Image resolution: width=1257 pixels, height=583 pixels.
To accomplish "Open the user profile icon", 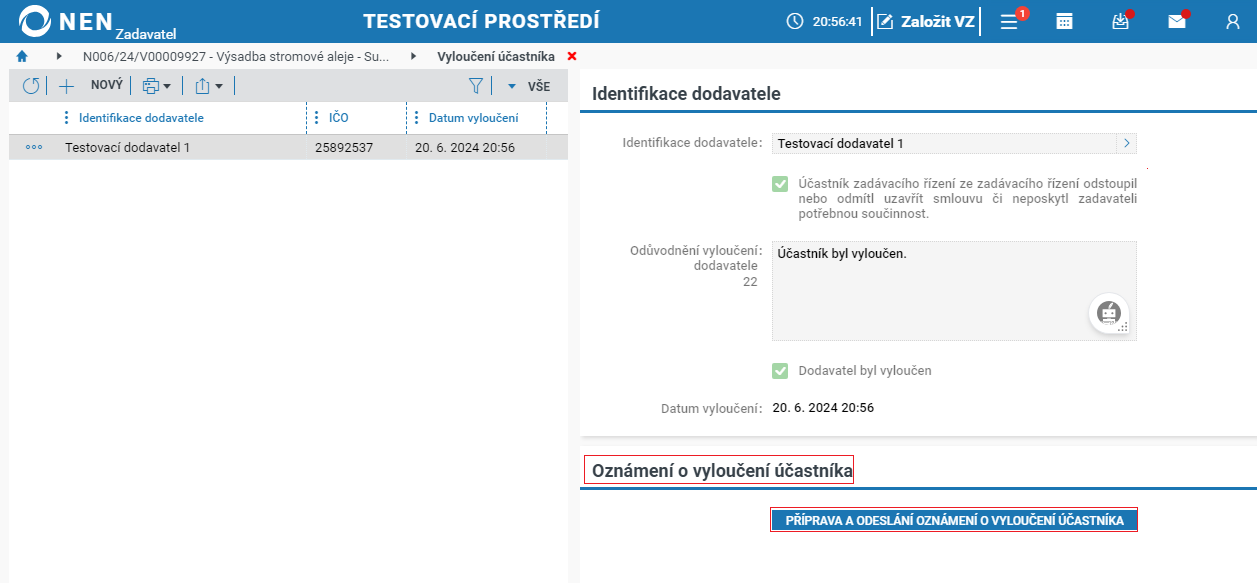I will click(1232, 21).
